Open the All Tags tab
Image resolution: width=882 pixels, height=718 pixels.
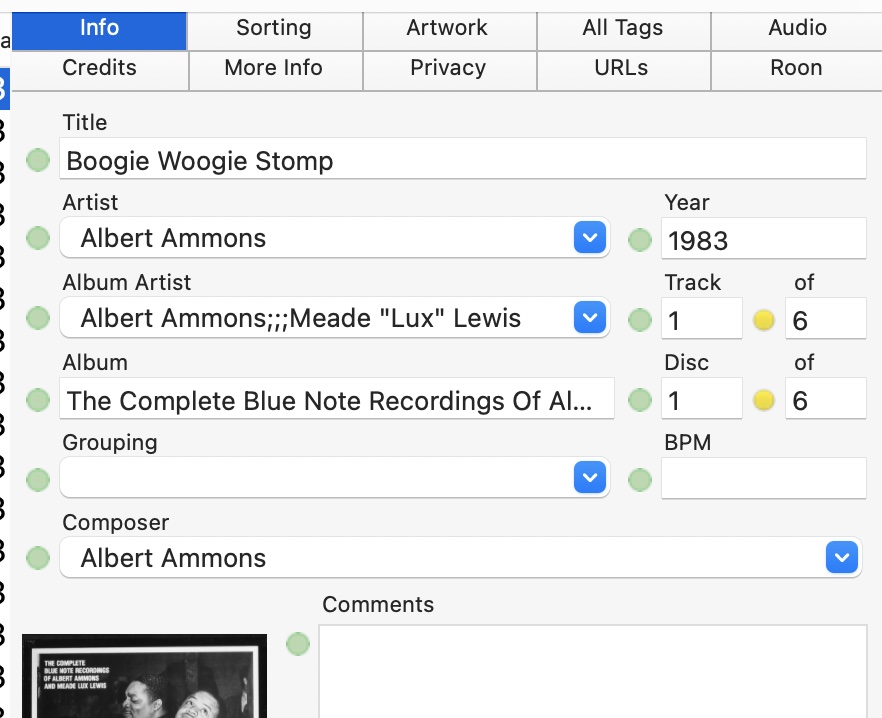click(x=622, y=29)
